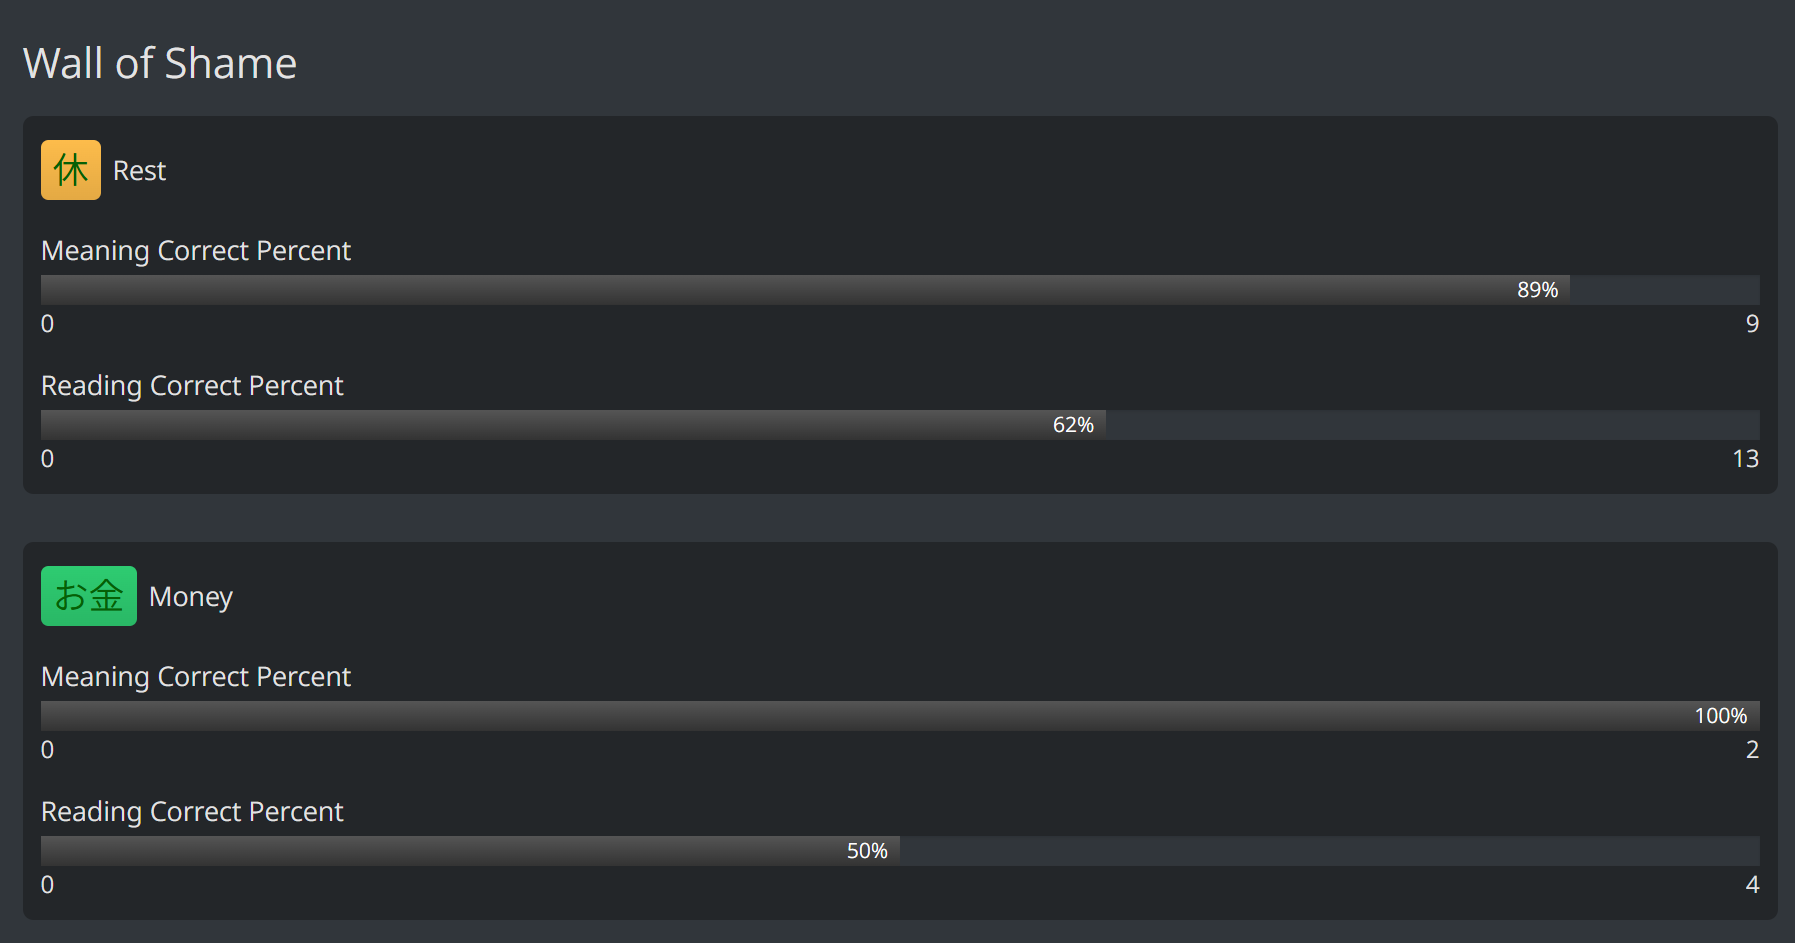The height and width of the screenshot is (943, 1795).
Task: Click Money's Reading Correct Percent label
Action: [x=192, y=811]
